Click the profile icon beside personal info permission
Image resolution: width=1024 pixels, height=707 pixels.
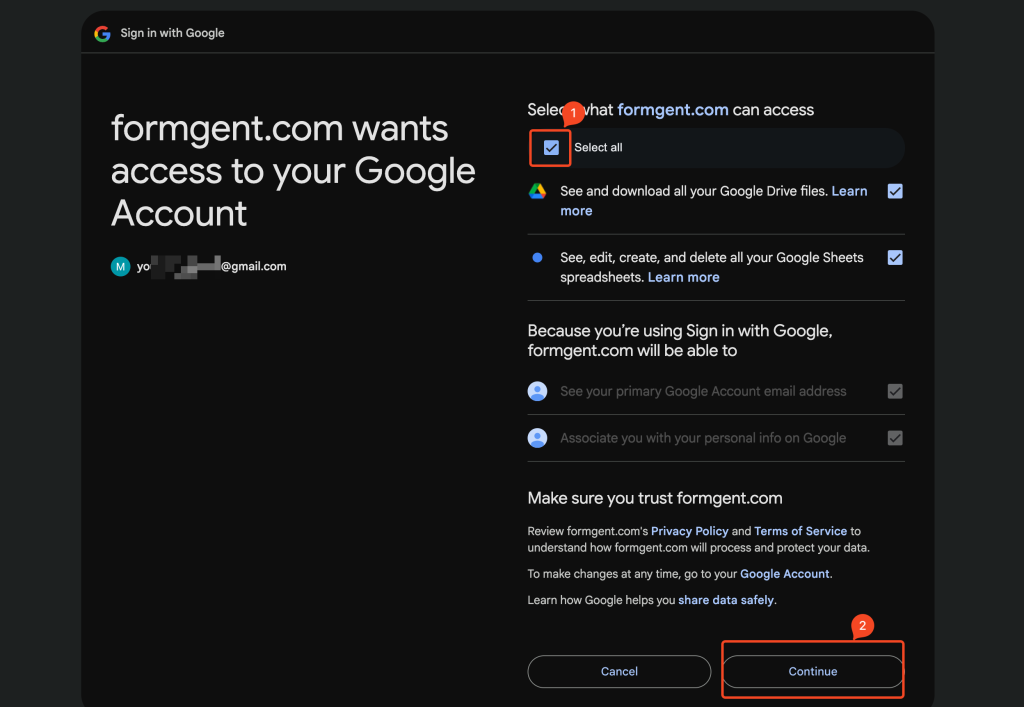[x=537, y=438]
